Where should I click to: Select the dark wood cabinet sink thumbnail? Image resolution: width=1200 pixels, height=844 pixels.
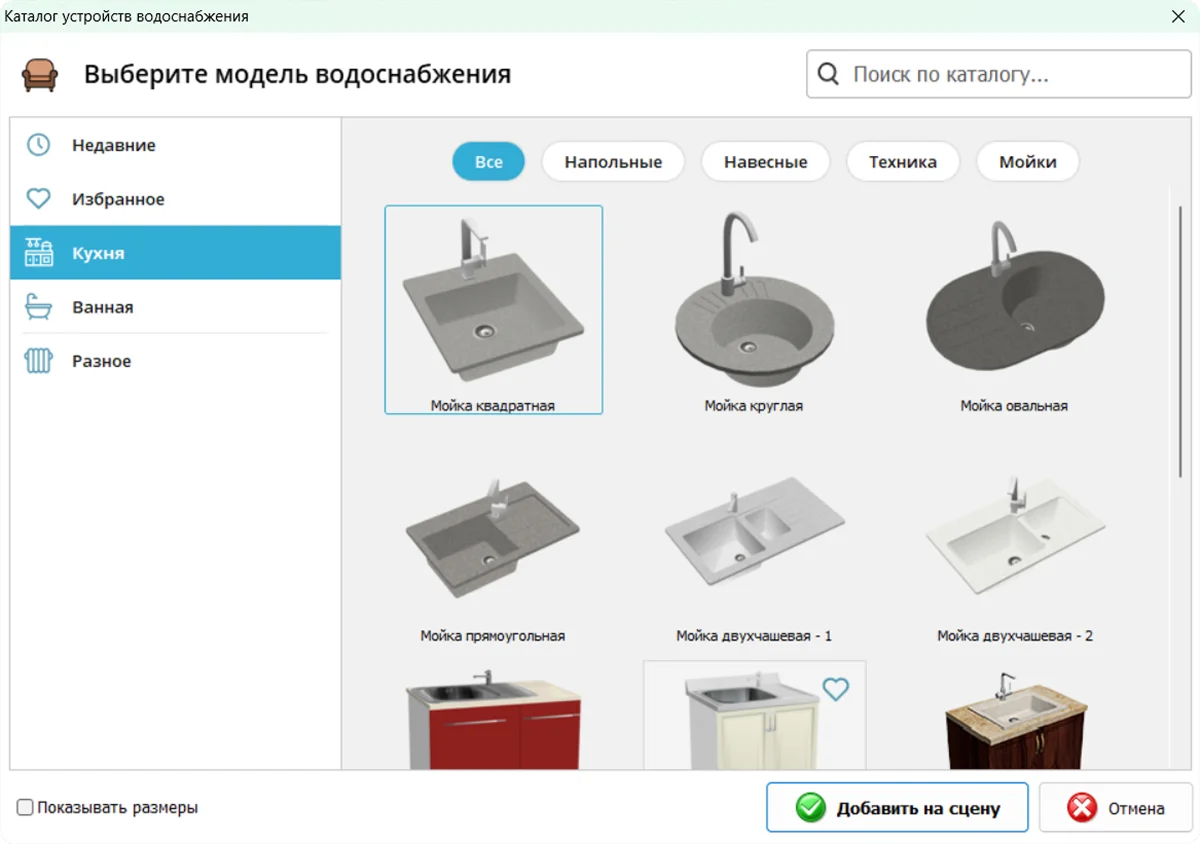tap(1014, 722)
